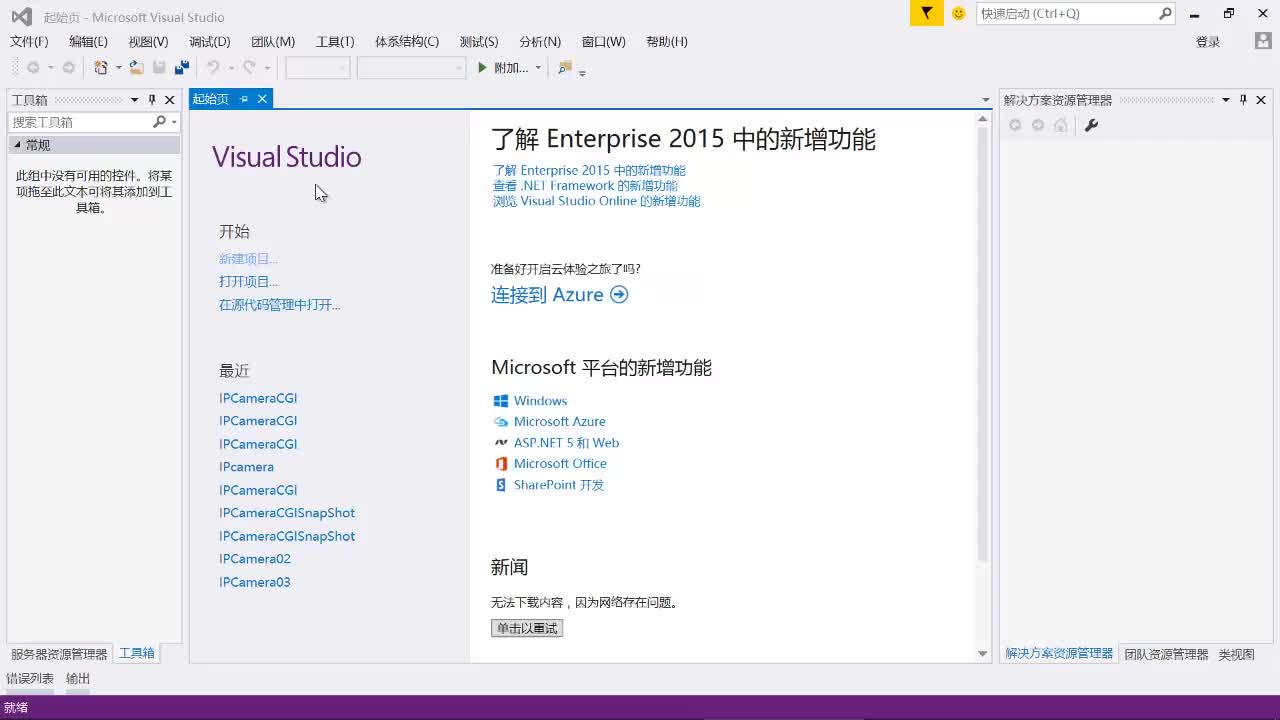Screen dimensions: 1280x720
Task: Create new project via toolbar icon
Action: coord(100,68)
